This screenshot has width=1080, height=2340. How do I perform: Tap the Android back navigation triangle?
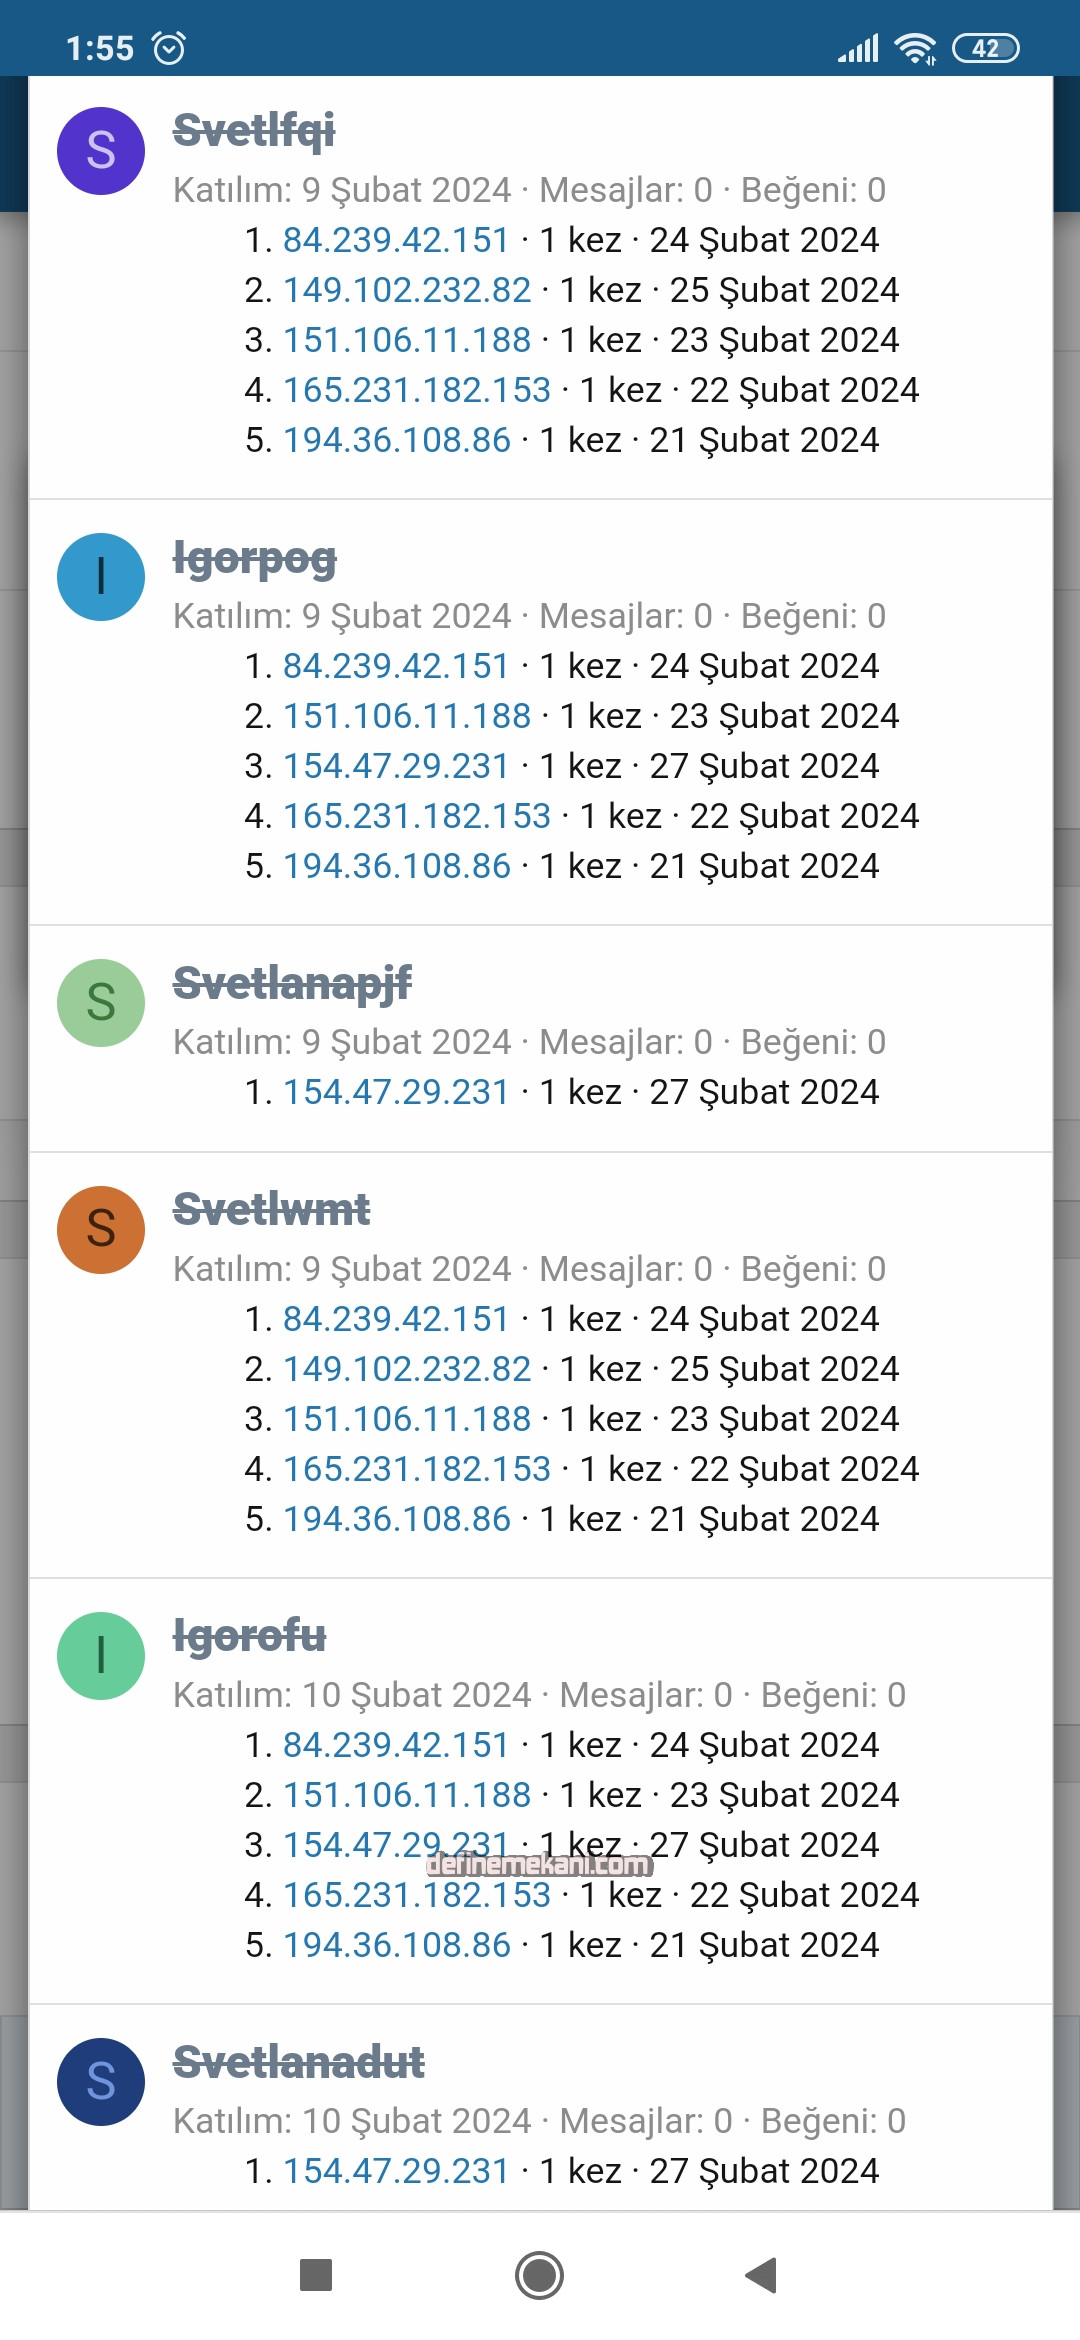point(762,2275)
